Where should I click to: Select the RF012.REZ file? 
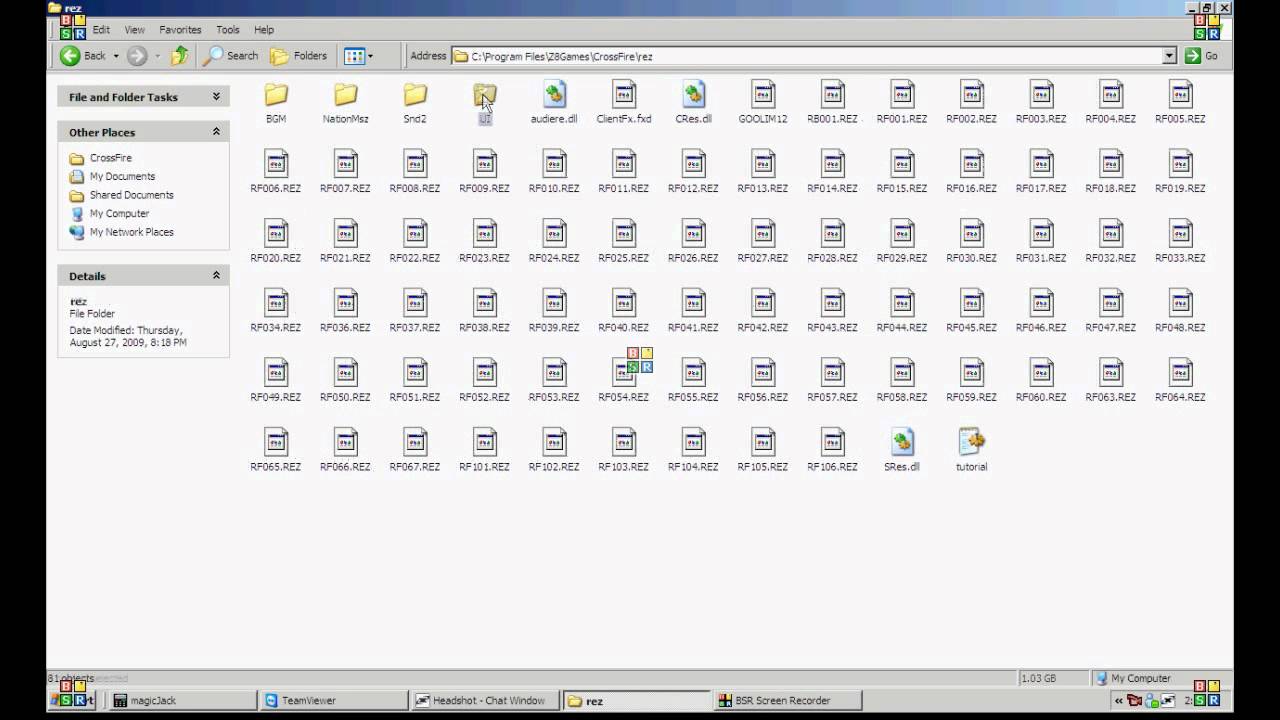694,173
